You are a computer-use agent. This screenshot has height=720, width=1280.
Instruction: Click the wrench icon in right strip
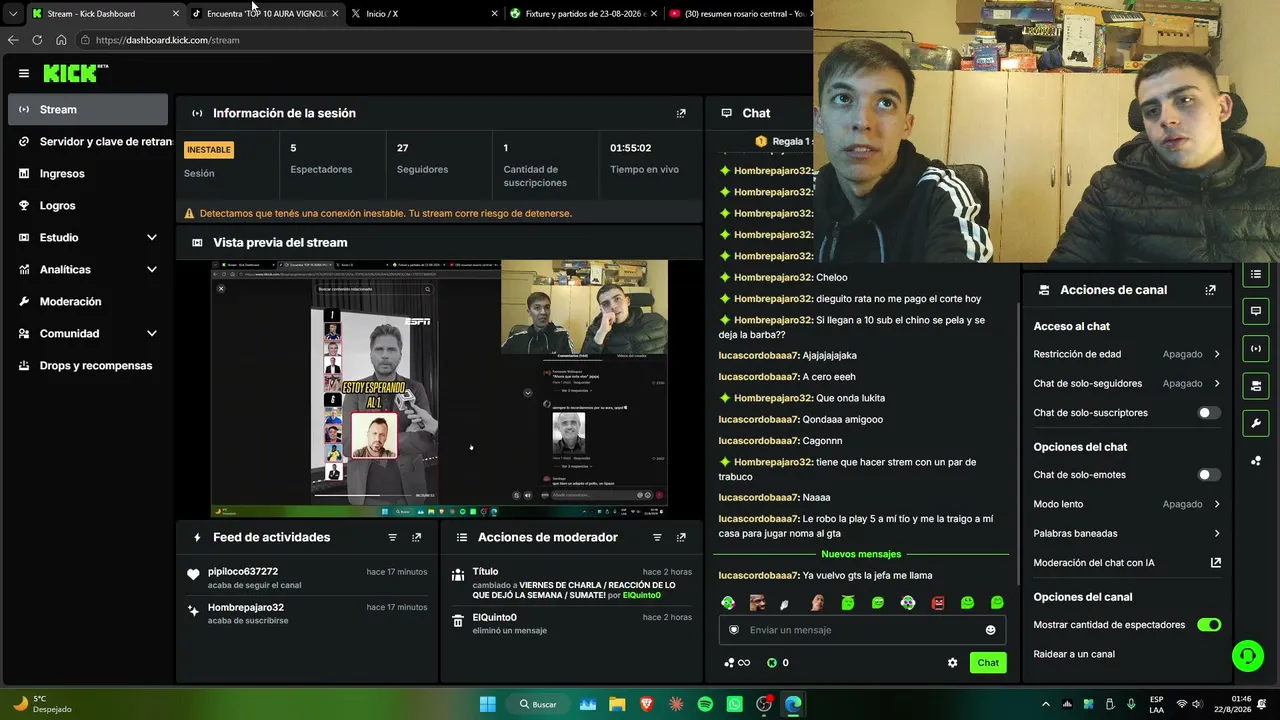click(1256, 423)
